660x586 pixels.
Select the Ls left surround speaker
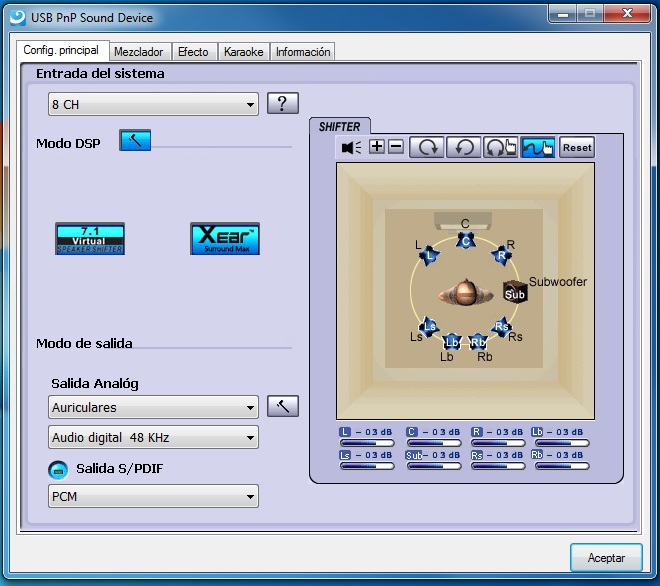tap(429, 327)
